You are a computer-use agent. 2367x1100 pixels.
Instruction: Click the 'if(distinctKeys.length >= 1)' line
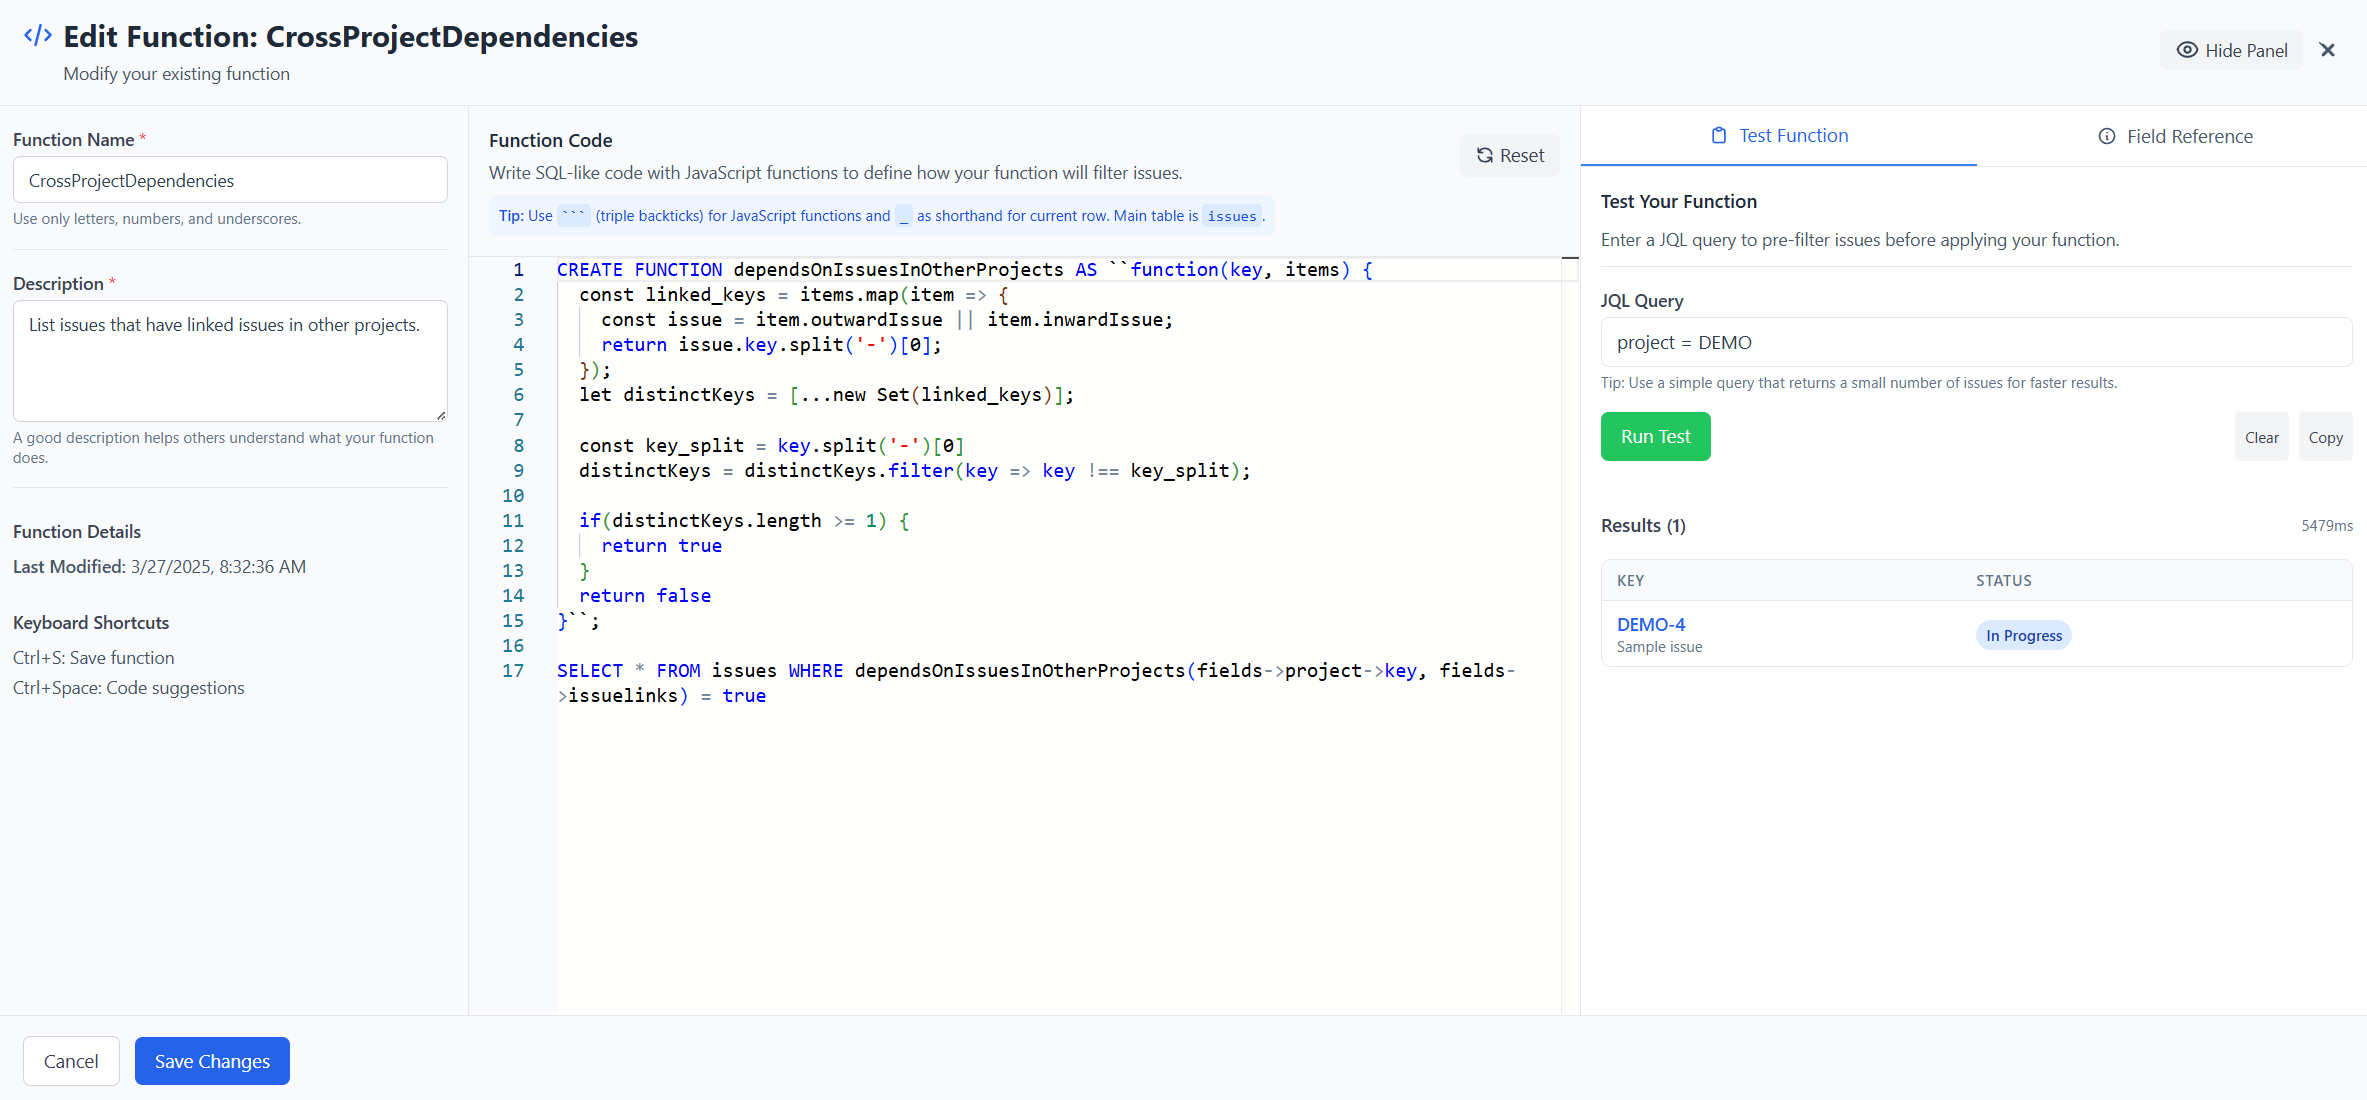click(x=744, y=520)
